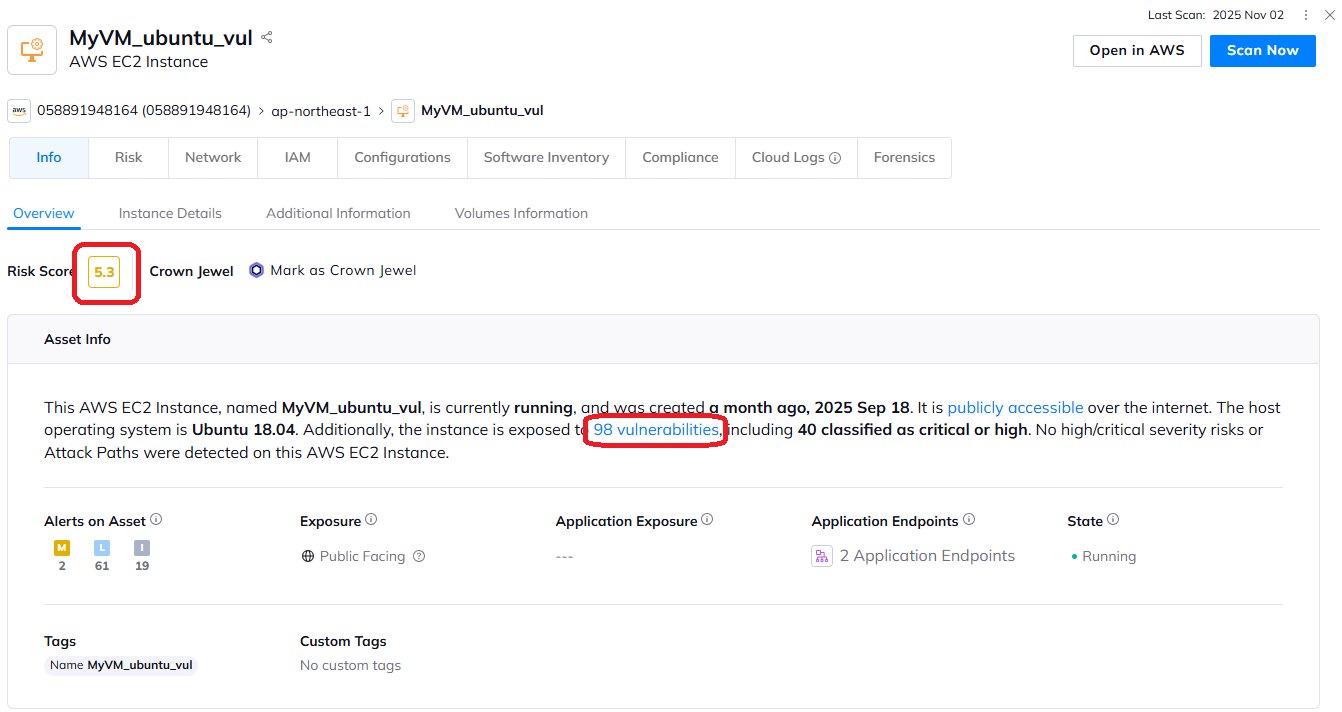Click the Last Scan 2025 Nov 02 text

[1216, 15]
